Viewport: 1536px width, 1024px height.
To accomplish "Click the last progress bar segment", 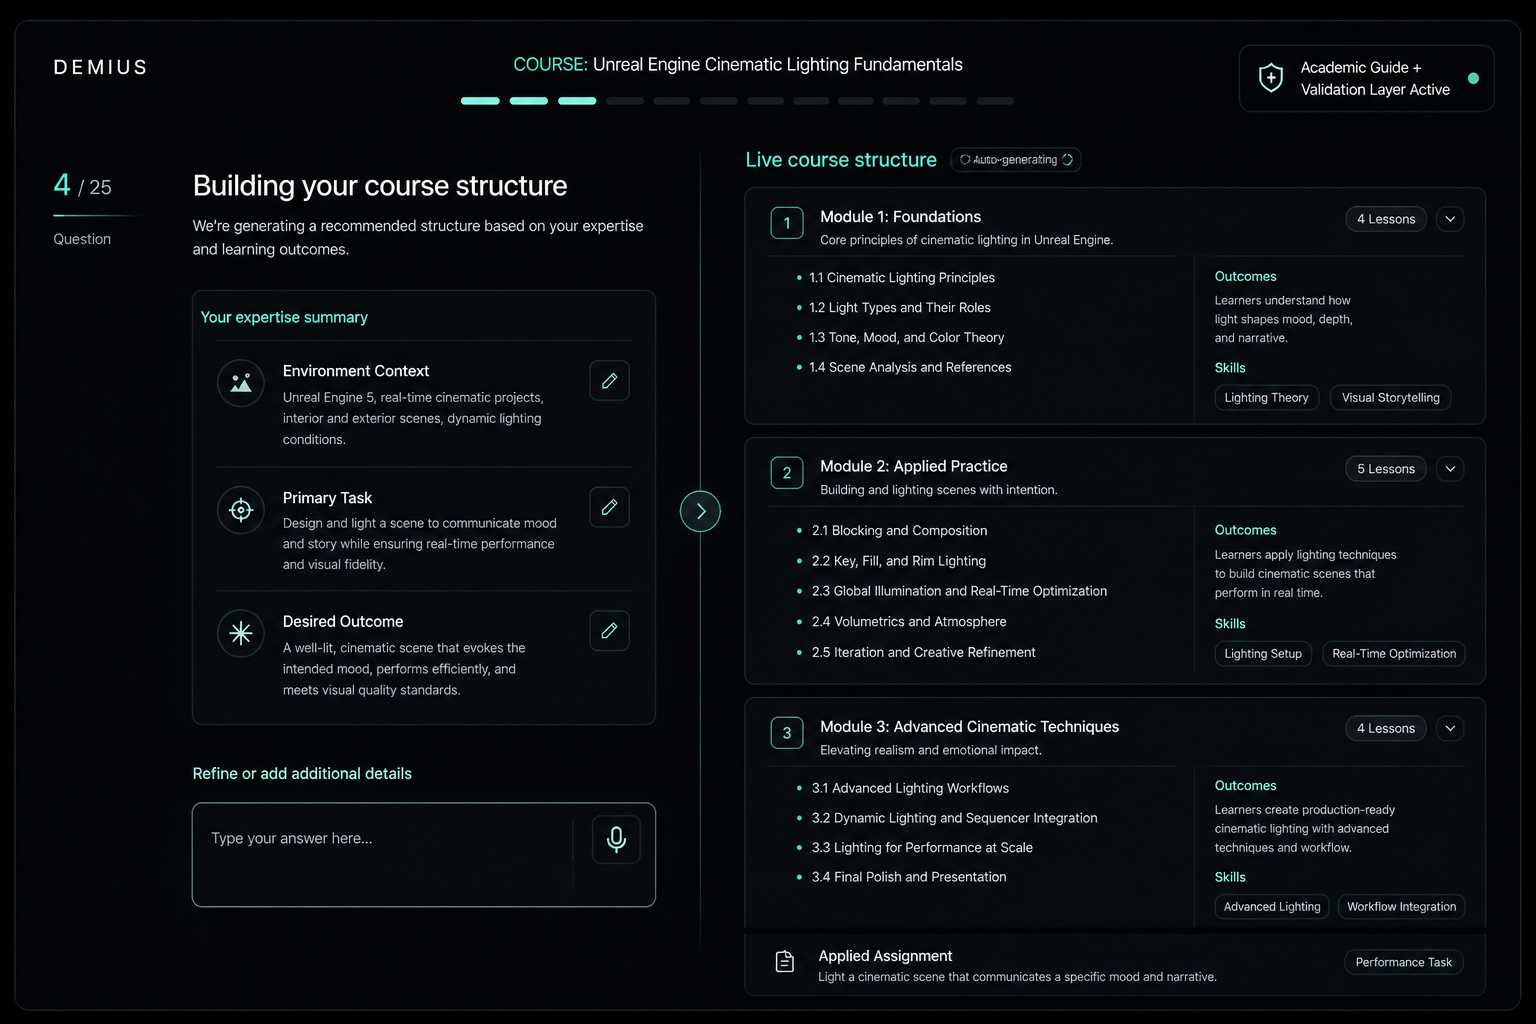I will point(995,101).
